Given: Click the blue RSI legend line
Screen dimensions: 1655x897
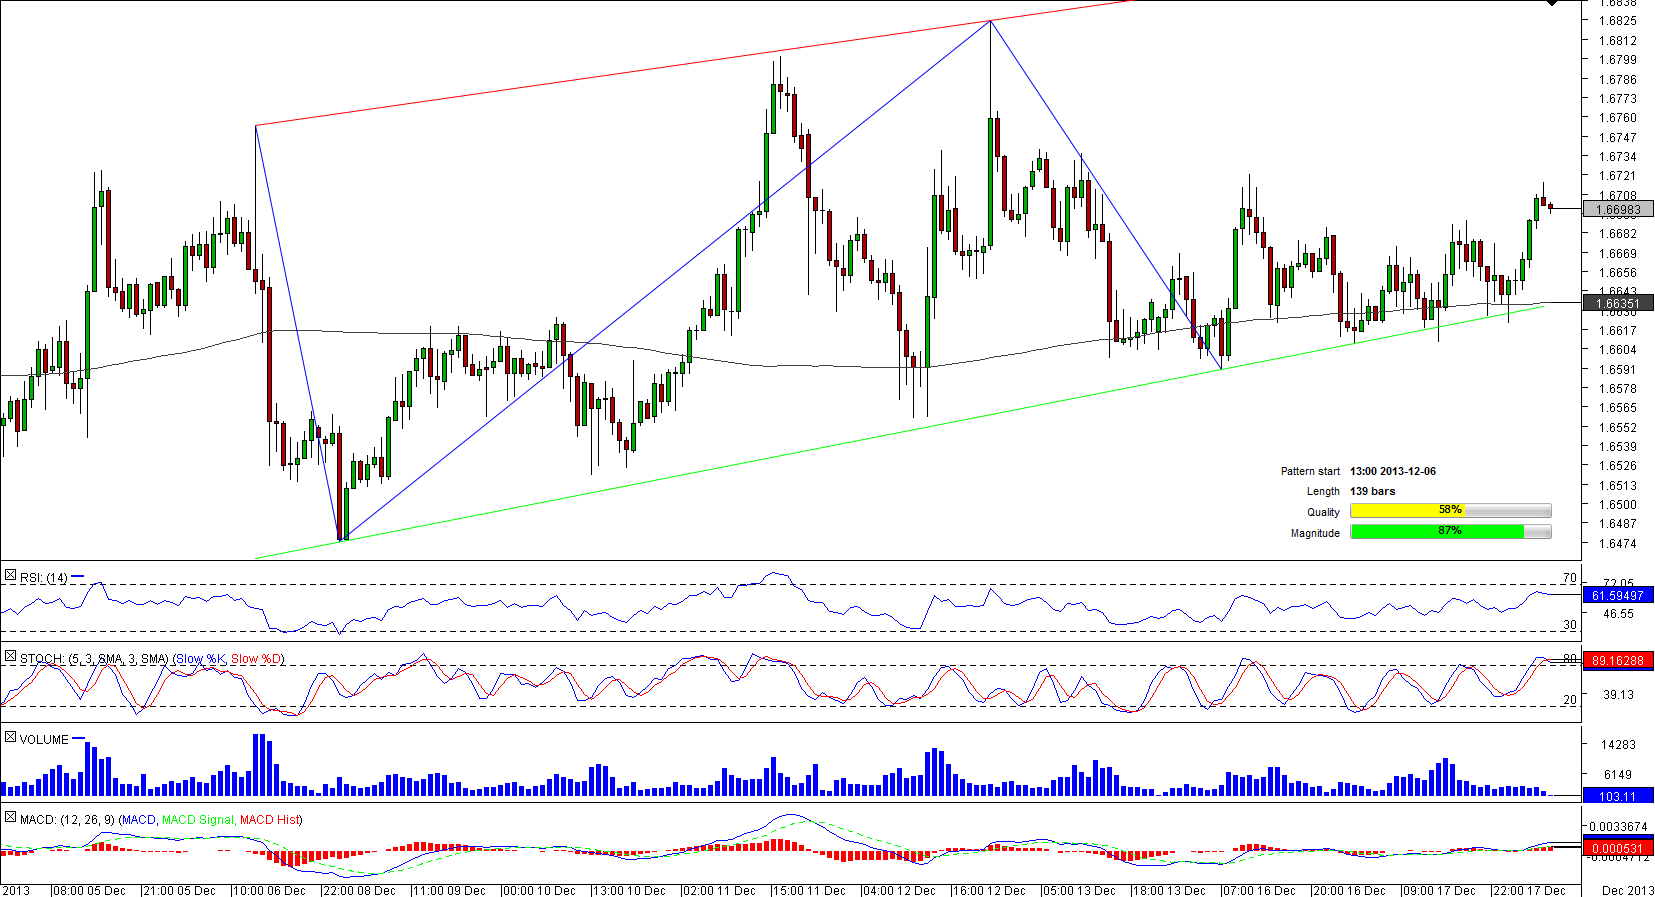Looking at the screenshot, I should coord(78,577).
